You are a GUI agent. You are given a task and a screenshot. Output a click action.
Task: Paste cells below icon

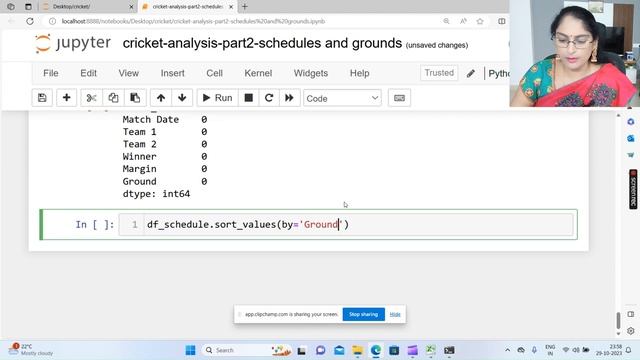click(135, 98)
